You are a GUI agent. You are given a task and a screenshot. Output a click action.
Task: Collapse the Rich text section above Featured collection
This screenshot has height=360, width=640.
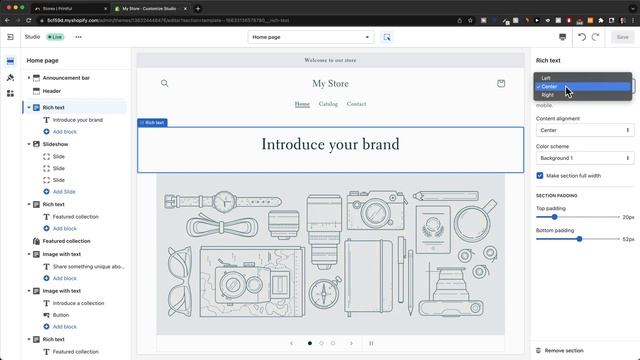point(29,204)
